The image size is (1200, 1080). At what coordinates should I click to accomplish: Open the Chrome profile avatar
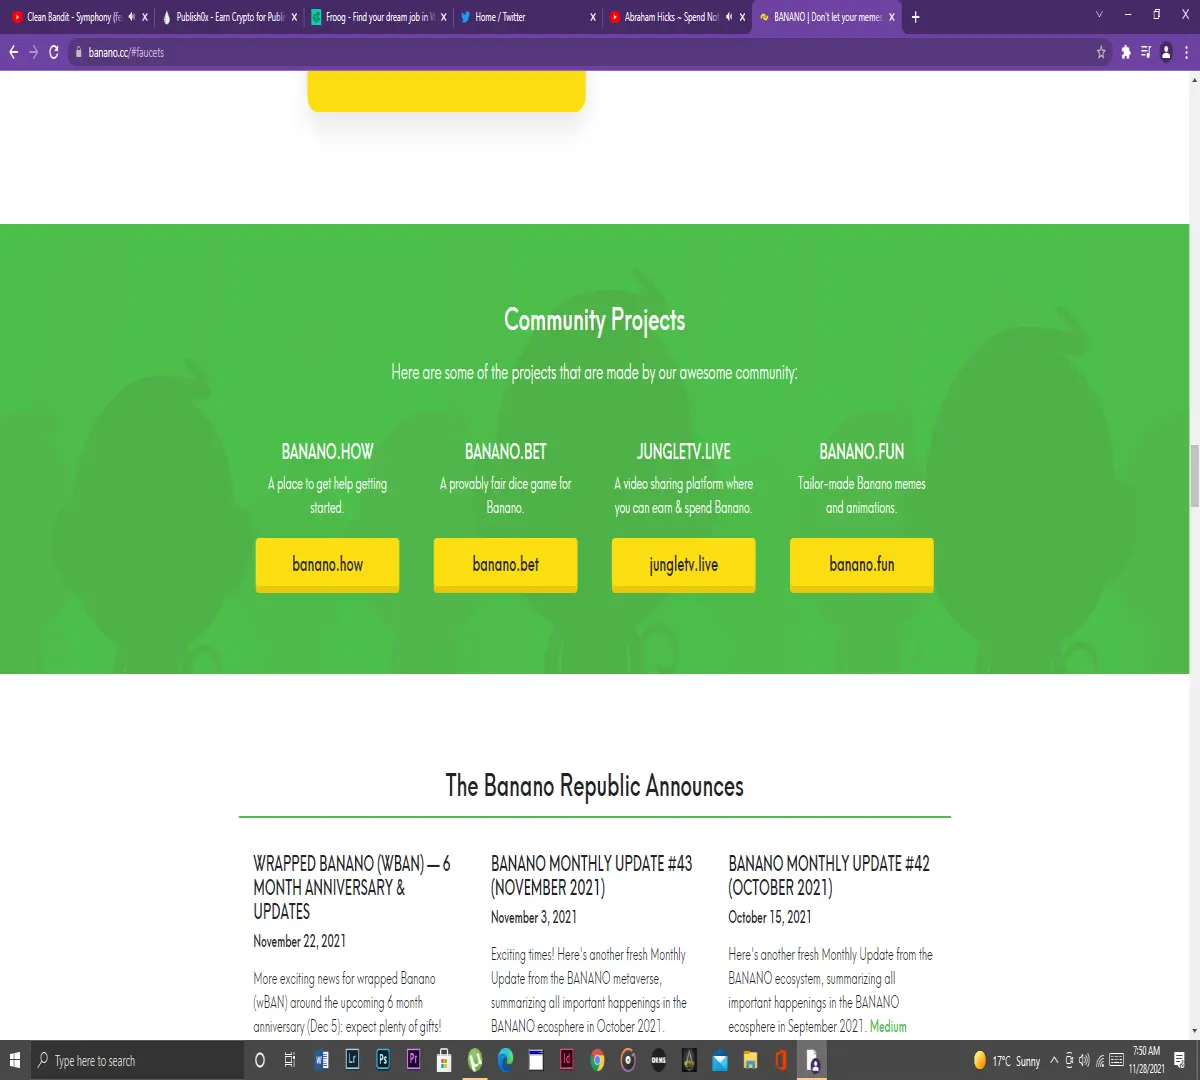(x=1166, y=52)
